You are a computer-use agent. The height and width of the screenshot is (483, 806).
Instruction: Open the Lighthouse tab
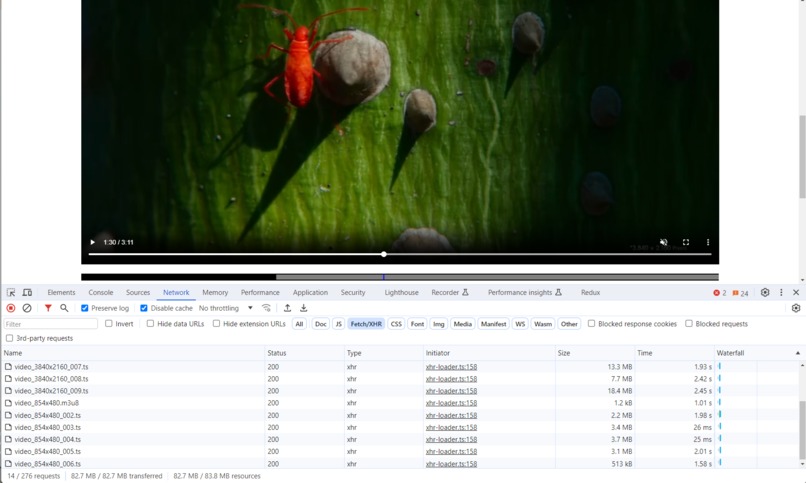tap(401, 292)
